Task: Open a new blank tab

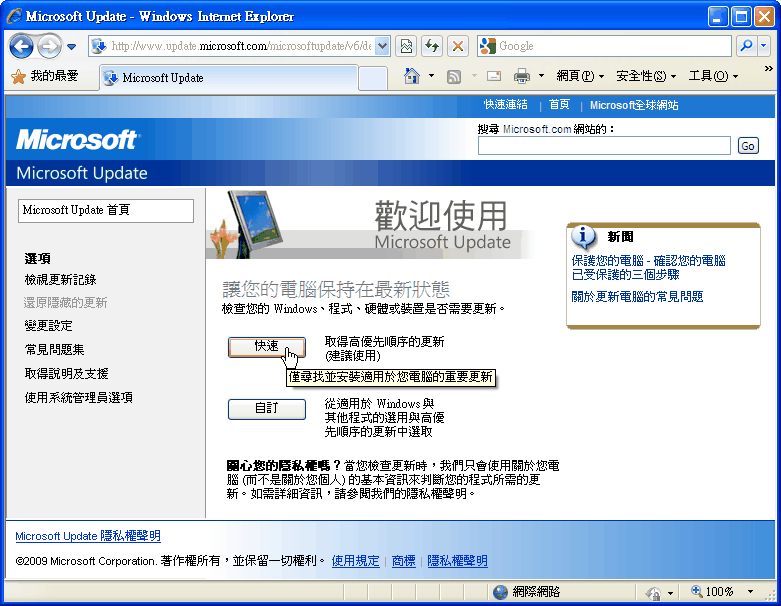Action: (x=373, y=79)
